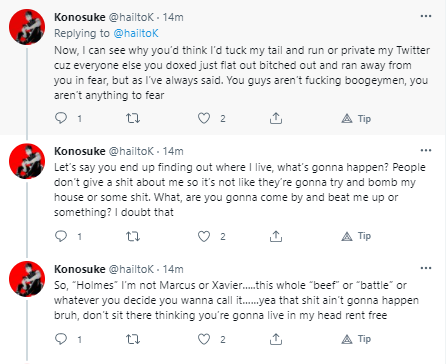Open the second tweet's three-dot menu

tap(426, 150)
